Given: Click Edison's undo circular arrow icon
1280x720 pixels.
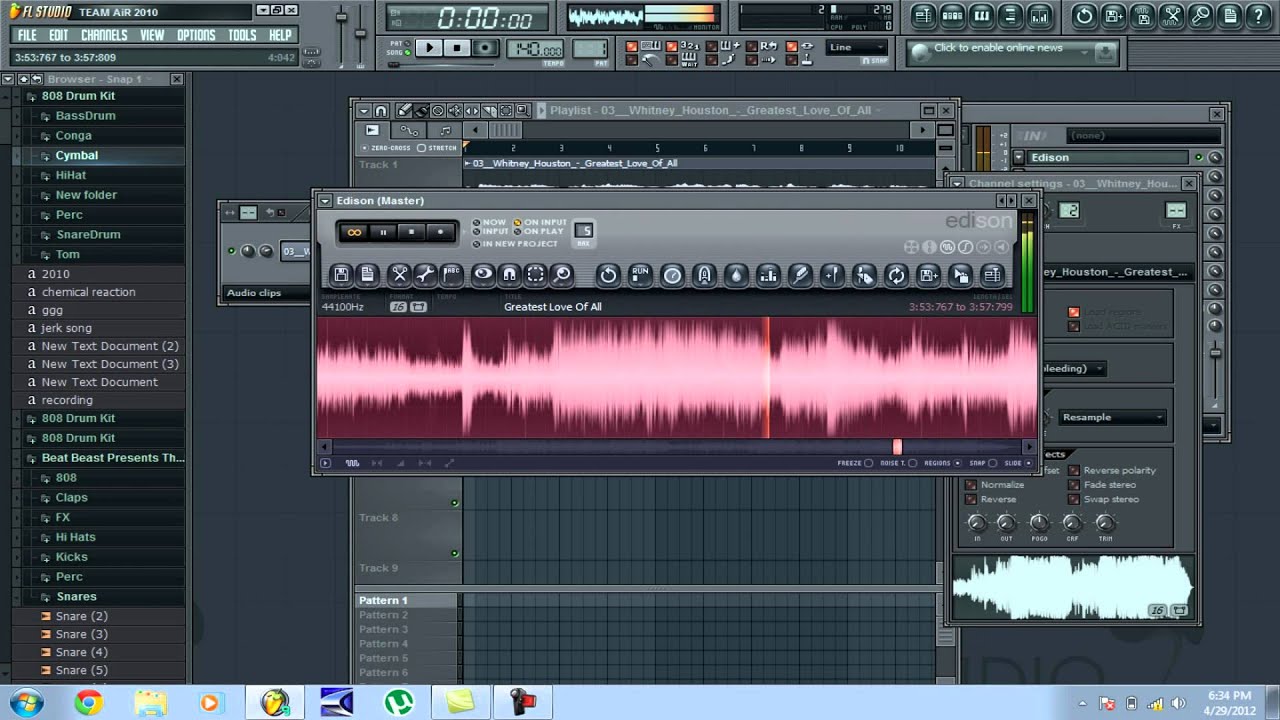Looking at the screenshot, I should pos(608,275).
